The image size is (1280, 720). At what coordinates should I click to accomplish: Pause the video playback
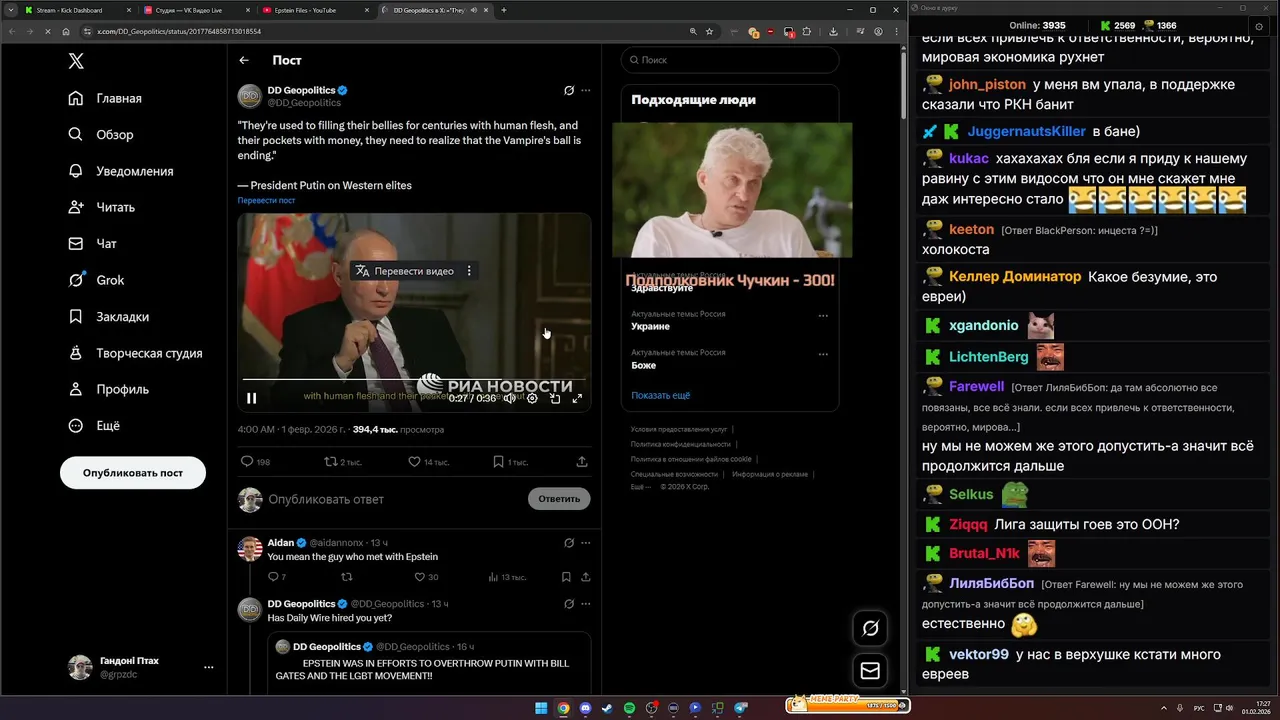(x=252, y=398)
